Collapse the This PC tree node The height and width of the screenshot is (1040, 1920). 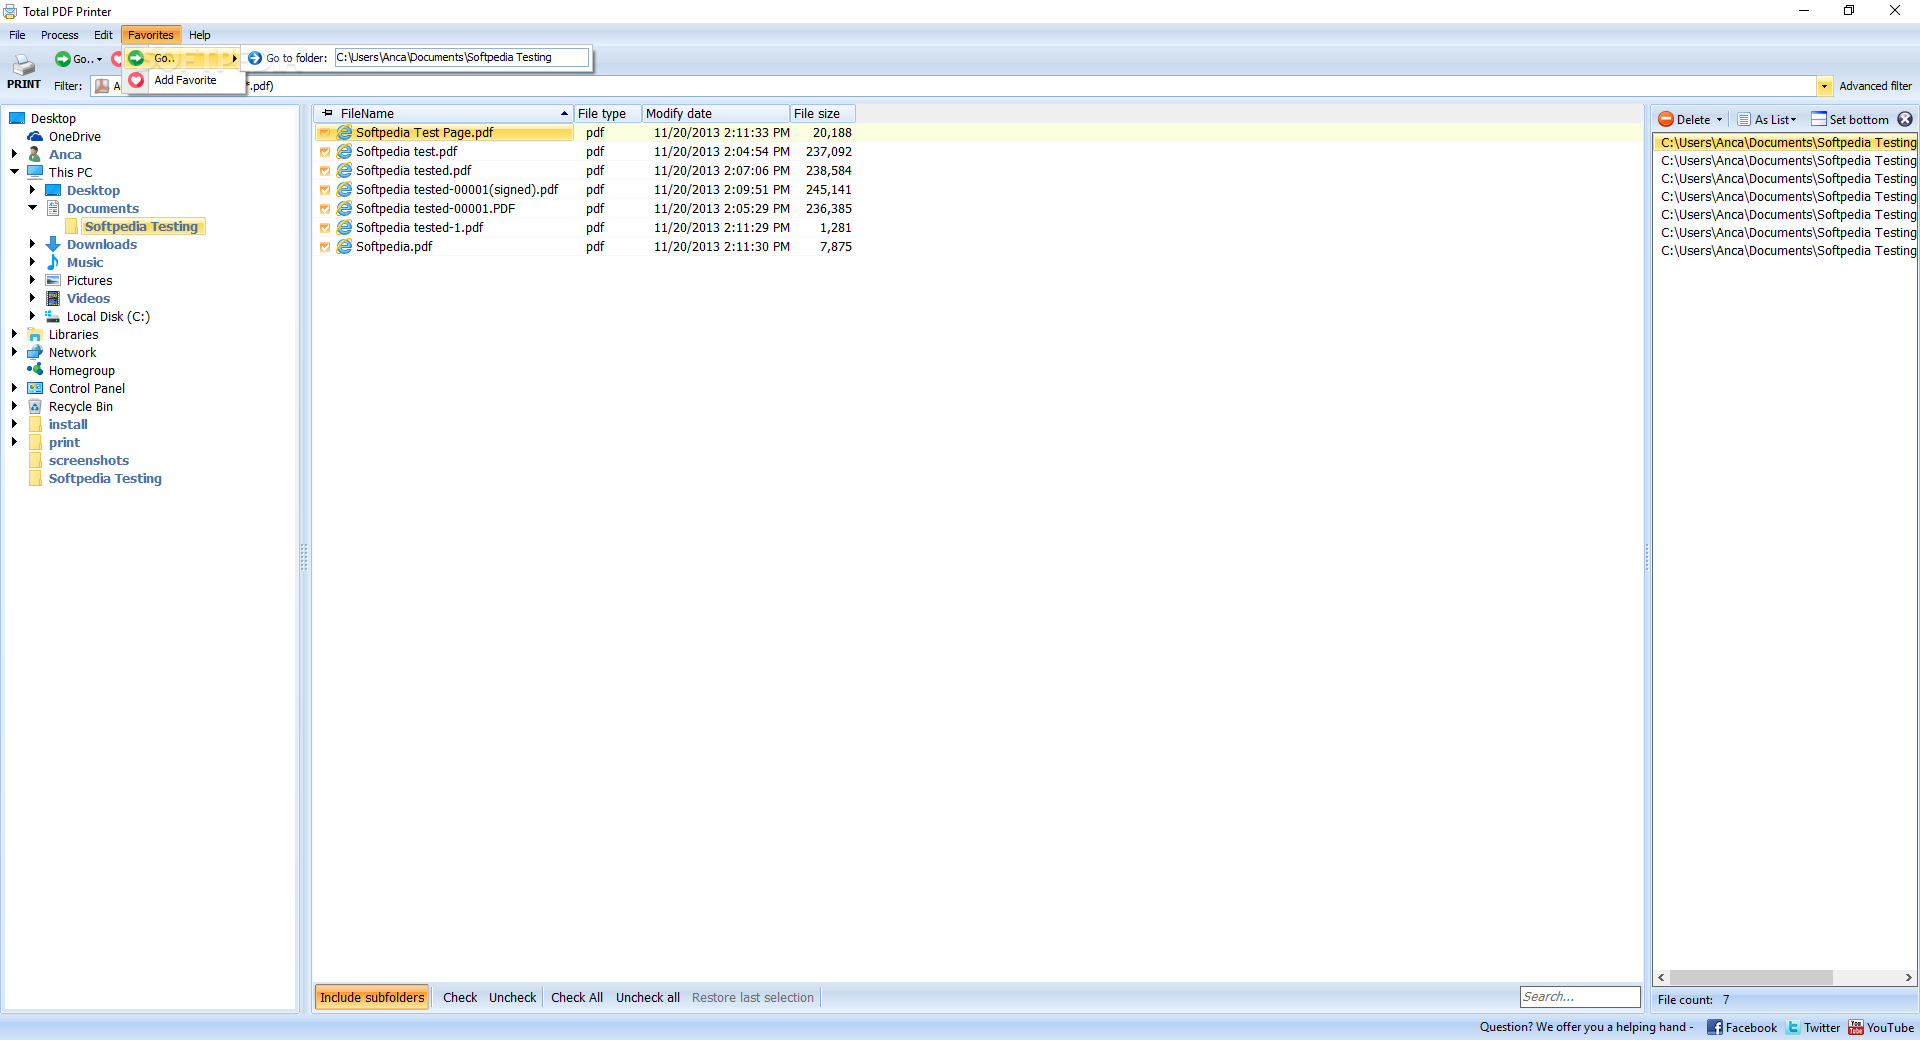pyautogui.click(x=15, y=172)
